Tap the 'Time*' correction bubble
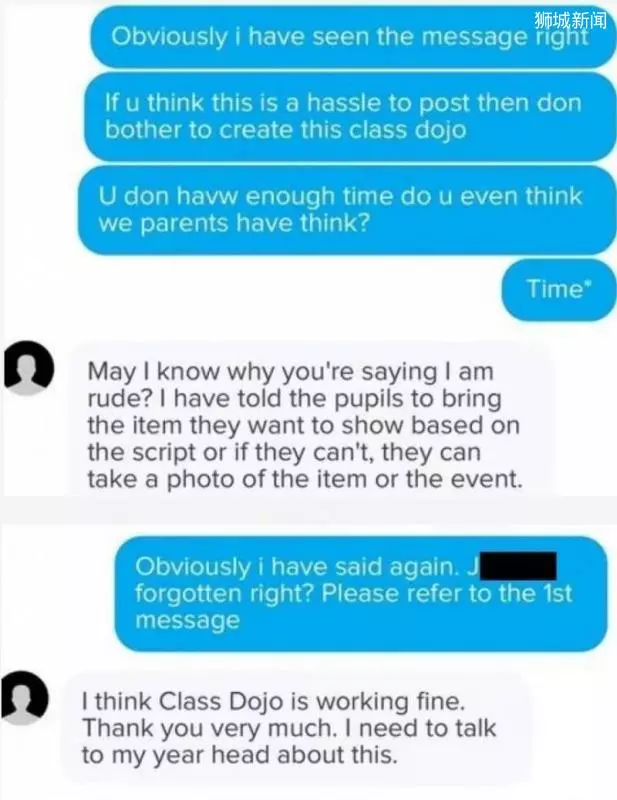 (x=558, y=289)
